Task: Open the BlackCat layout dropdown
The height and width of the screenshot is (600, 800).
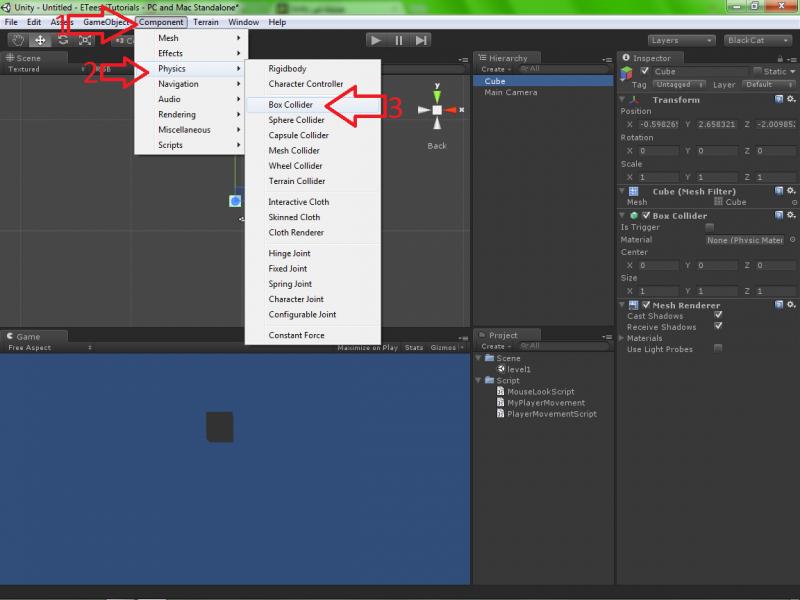Action: point(758,40)
